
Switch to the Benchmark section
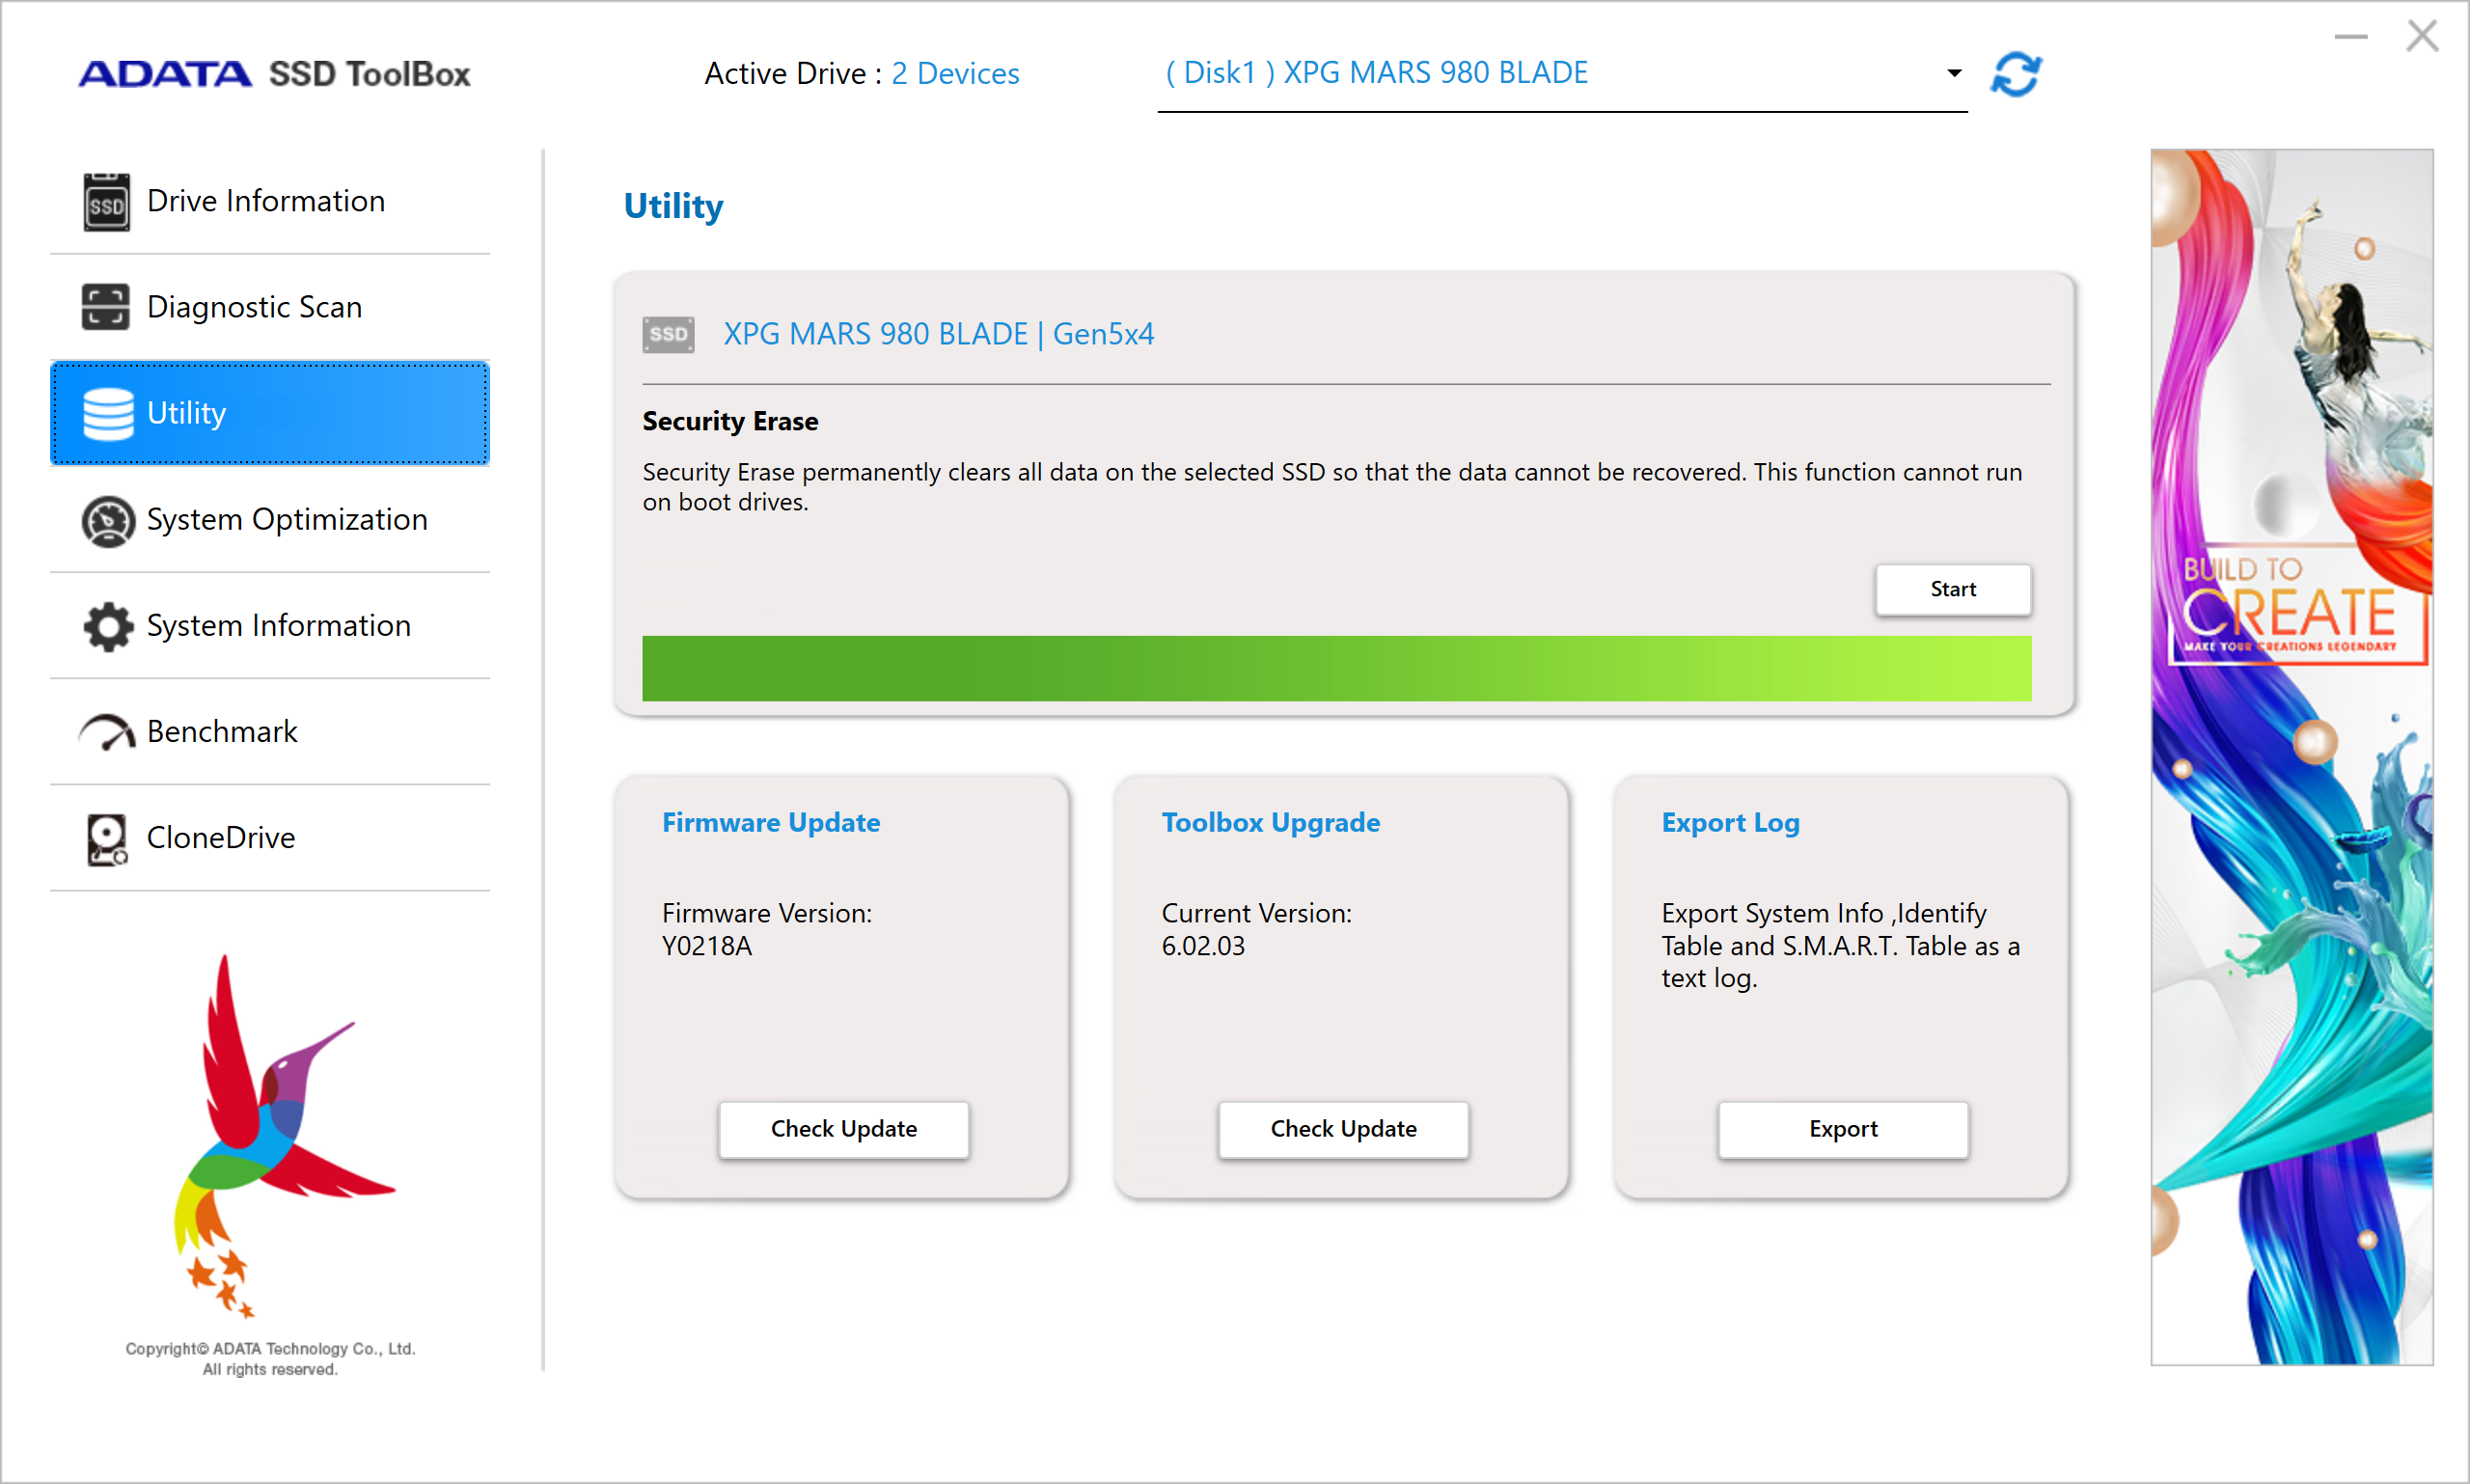(222, 732)
